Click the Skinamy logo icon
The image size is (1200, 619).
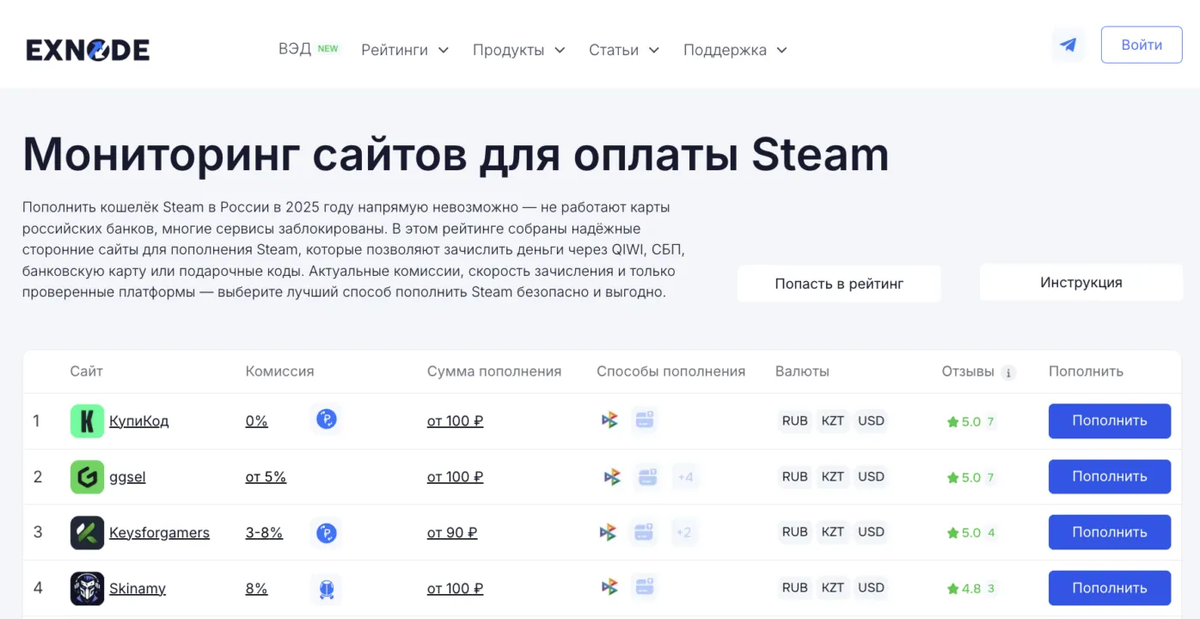coord(87,588)
